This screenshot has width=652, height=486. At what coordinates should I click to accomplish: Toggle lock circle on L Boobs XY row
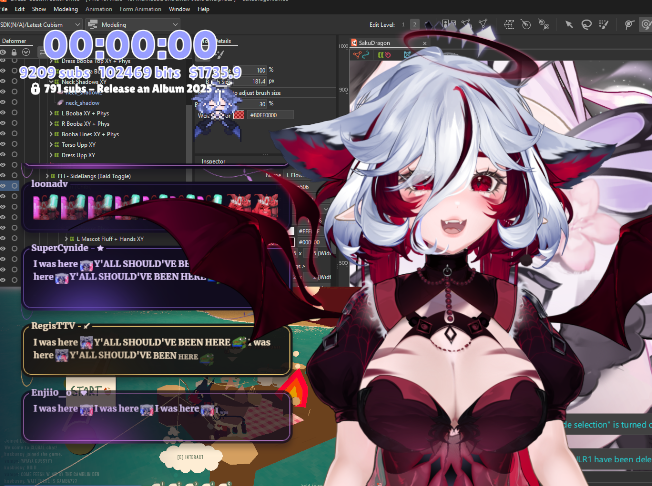tap(14, 113)
